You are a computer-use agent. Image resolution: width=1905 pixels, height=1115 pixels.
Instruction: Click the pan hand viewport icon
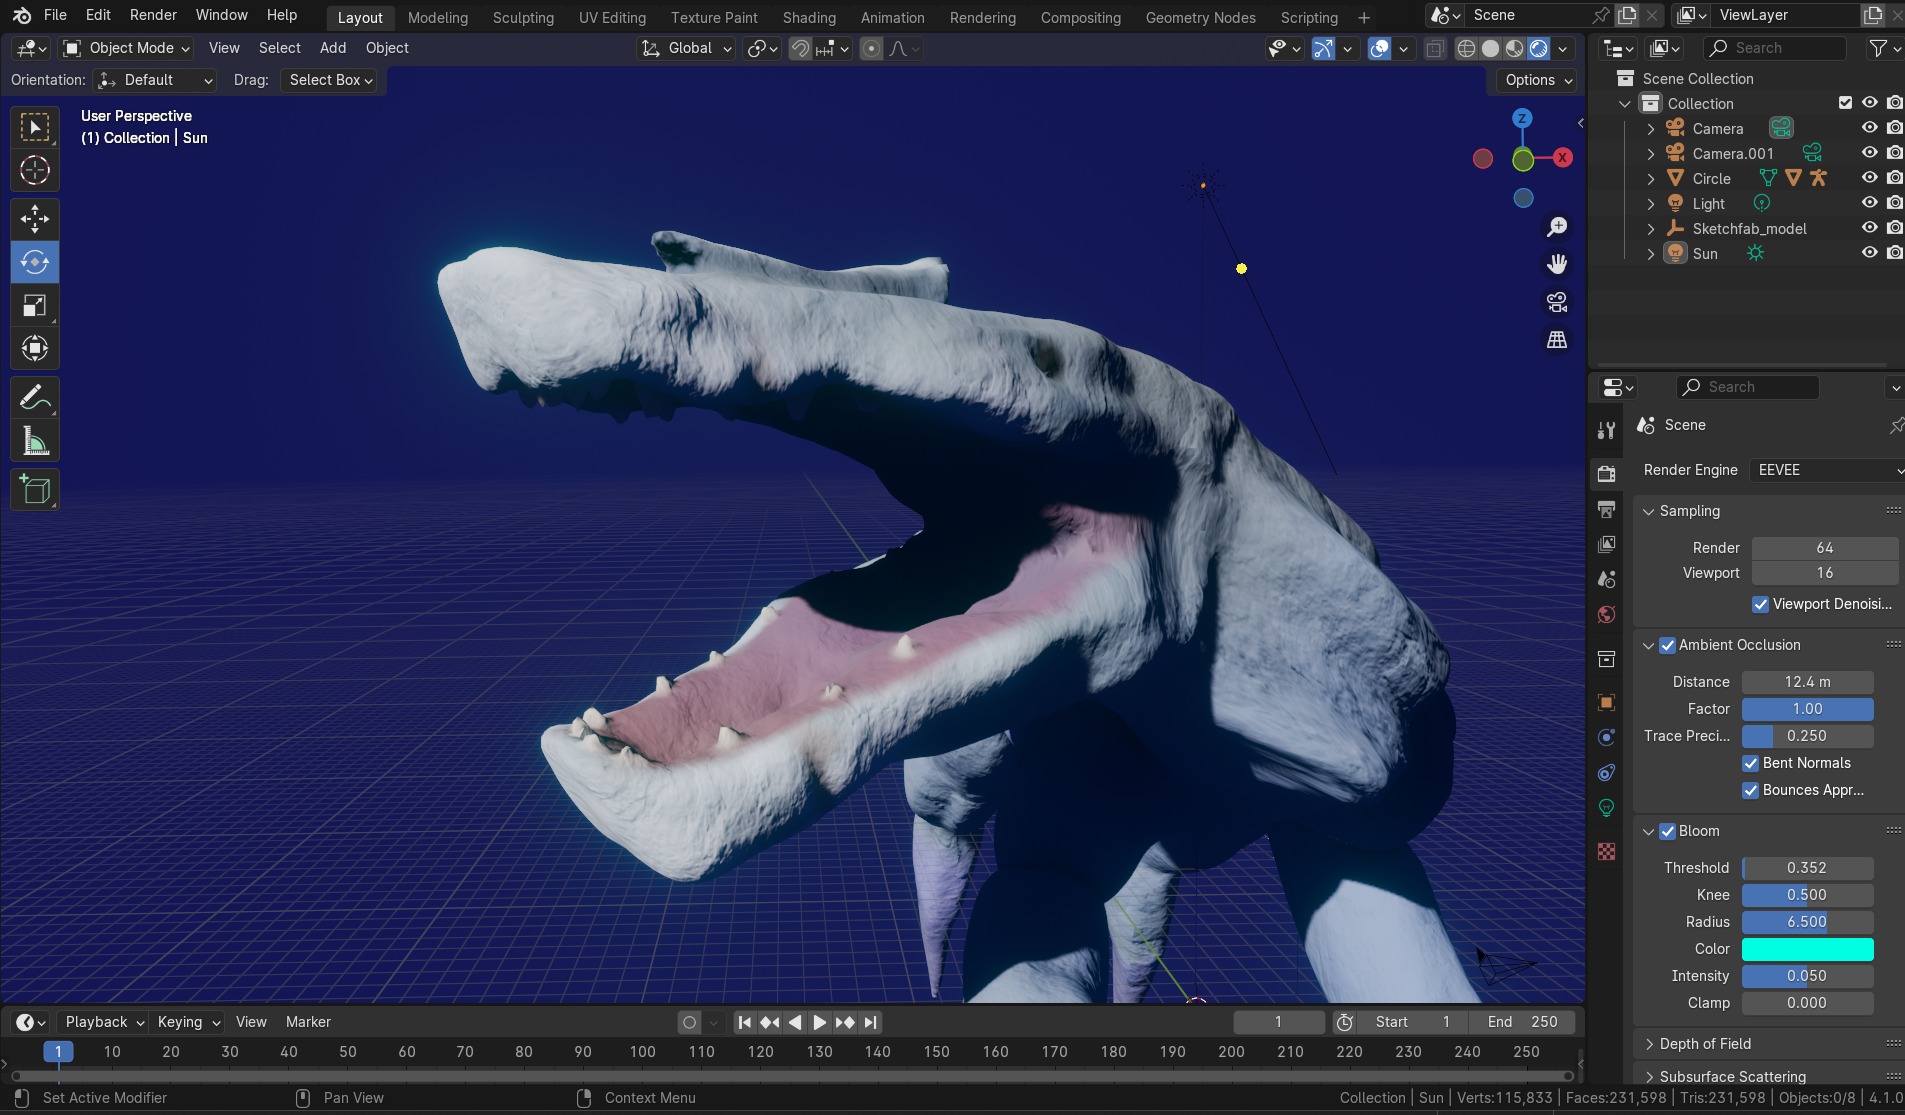pyautogui.click(x=1557, y=264)
